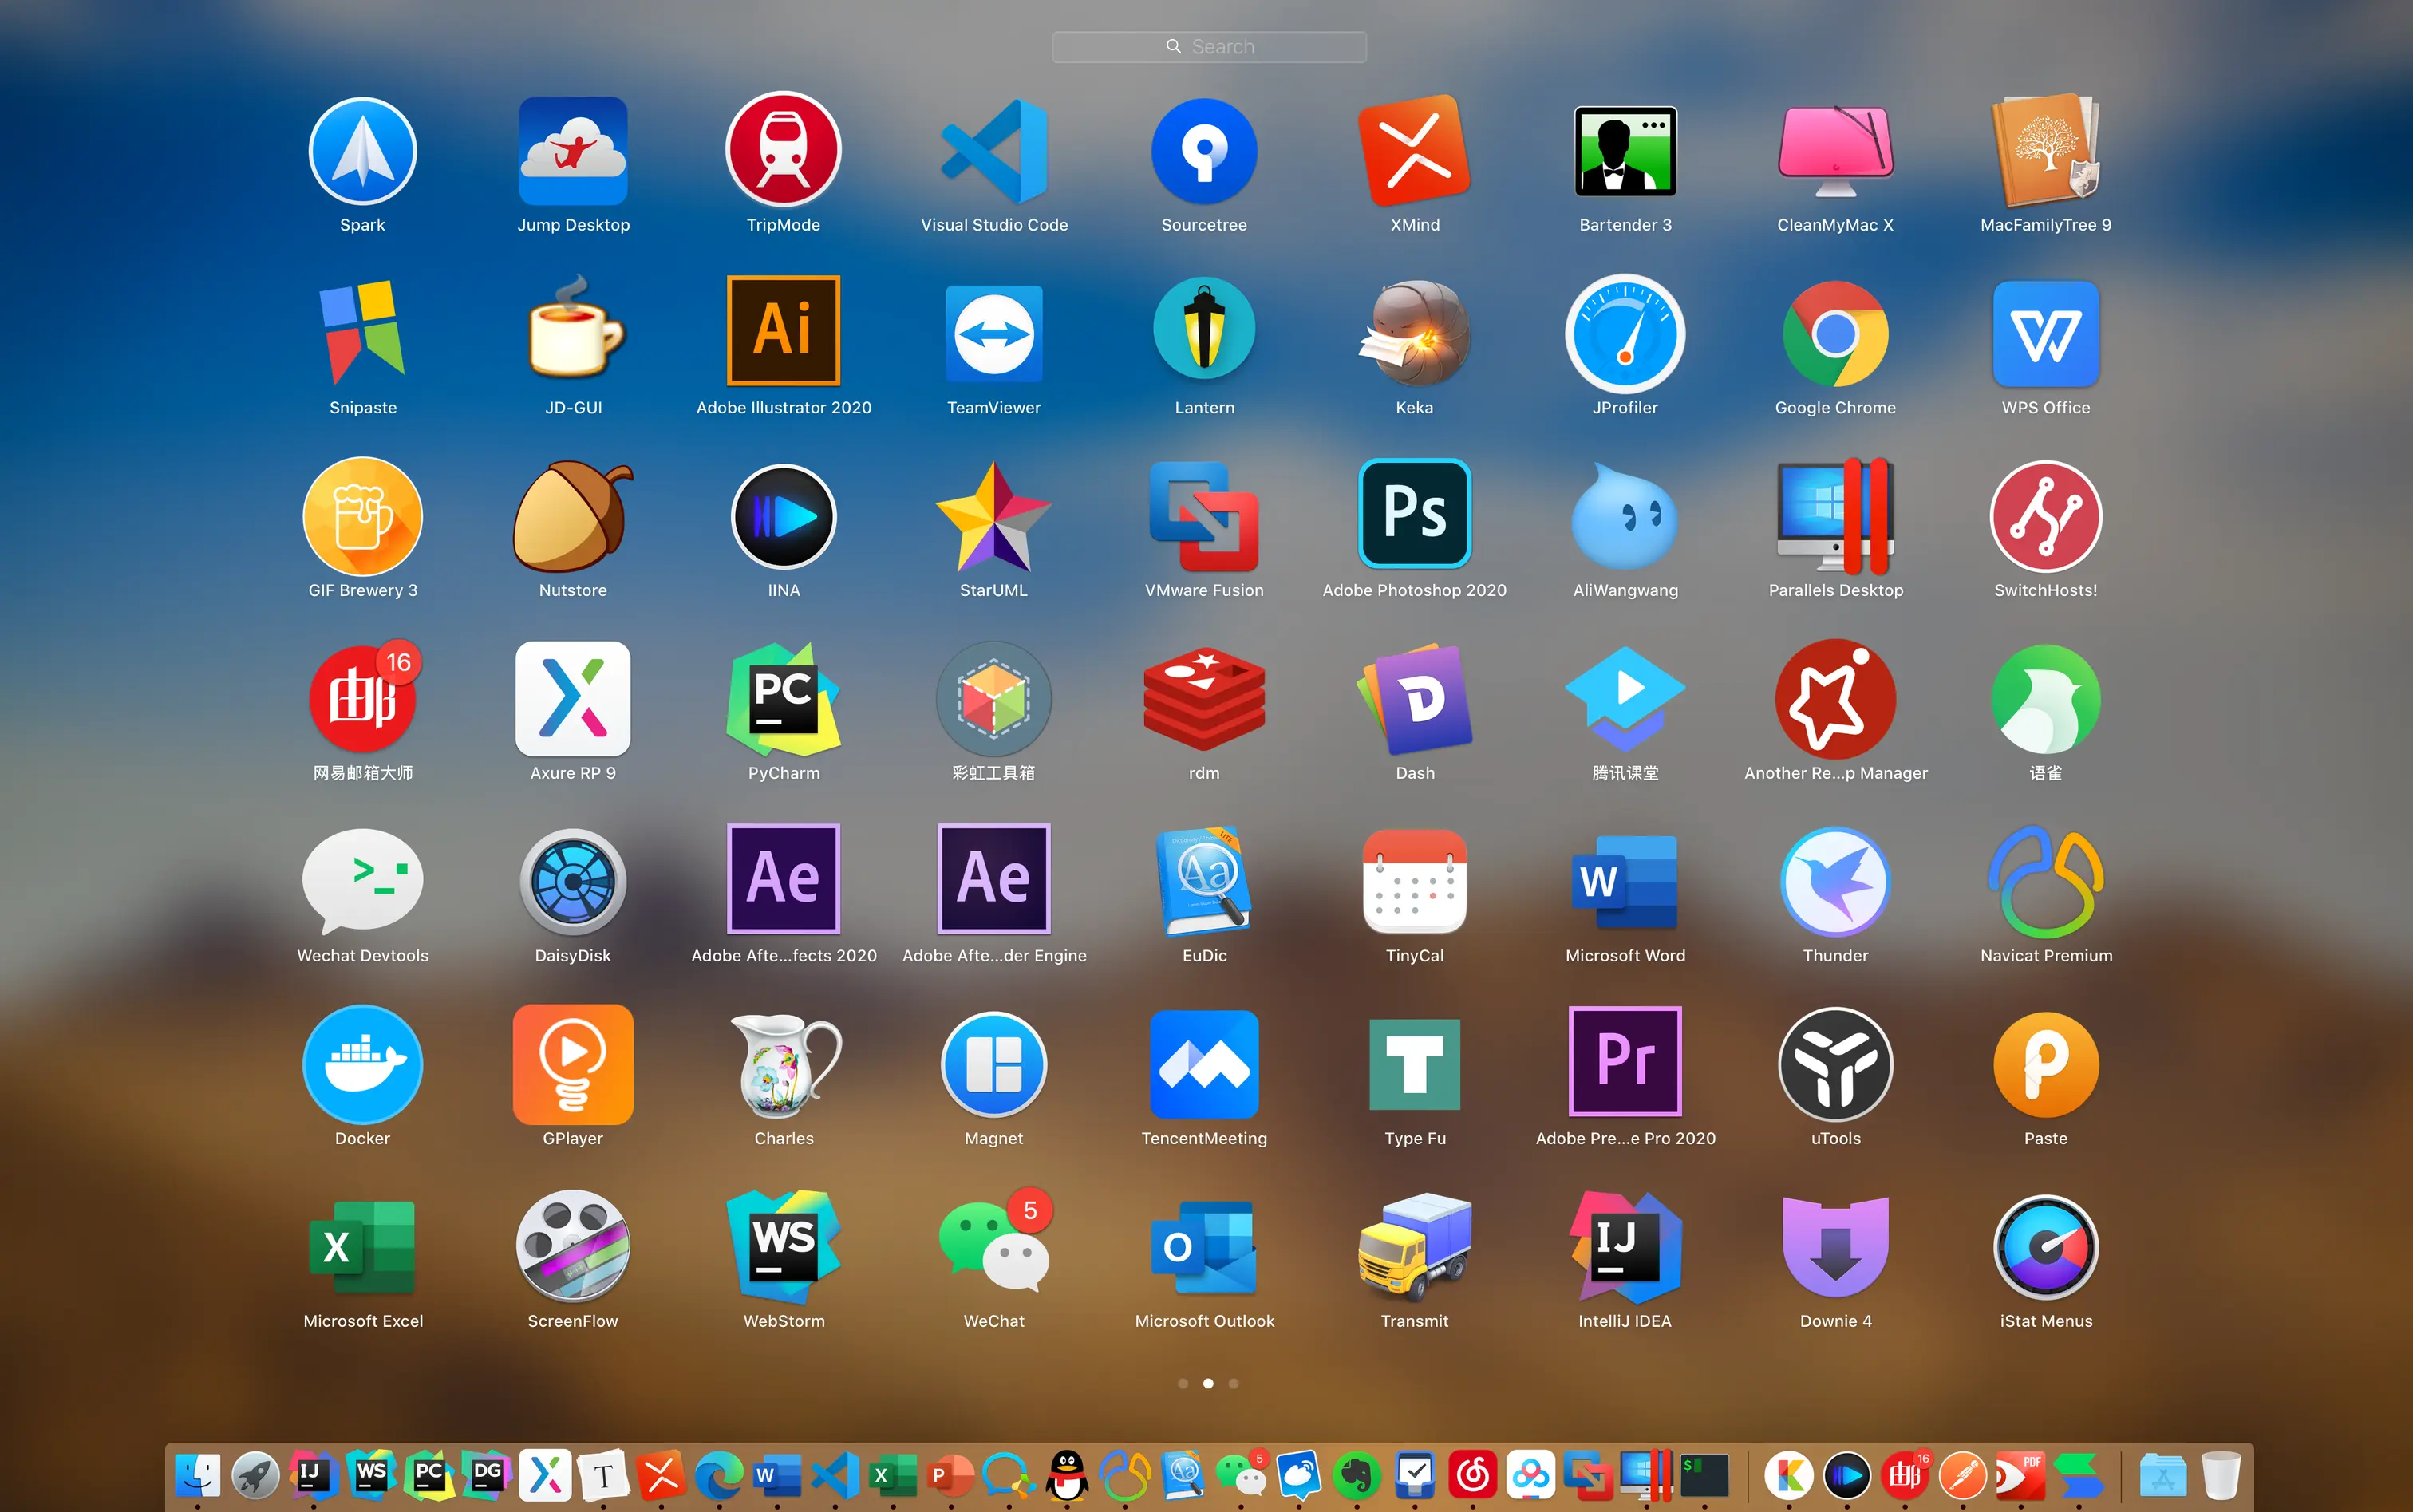Open Adobe Photoshop 2020
2413x1512 pixels.
(x=1414, y=516)
